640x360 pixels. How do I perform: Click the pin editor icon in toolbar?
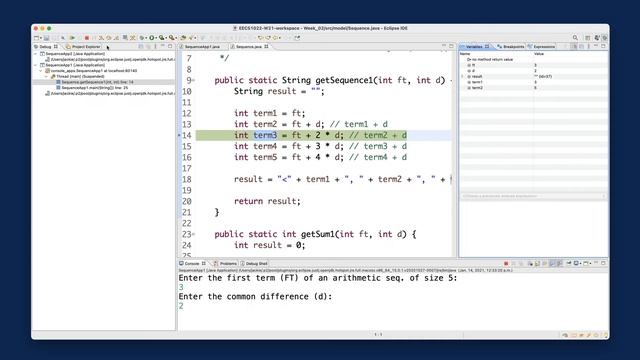pos(298,38)
